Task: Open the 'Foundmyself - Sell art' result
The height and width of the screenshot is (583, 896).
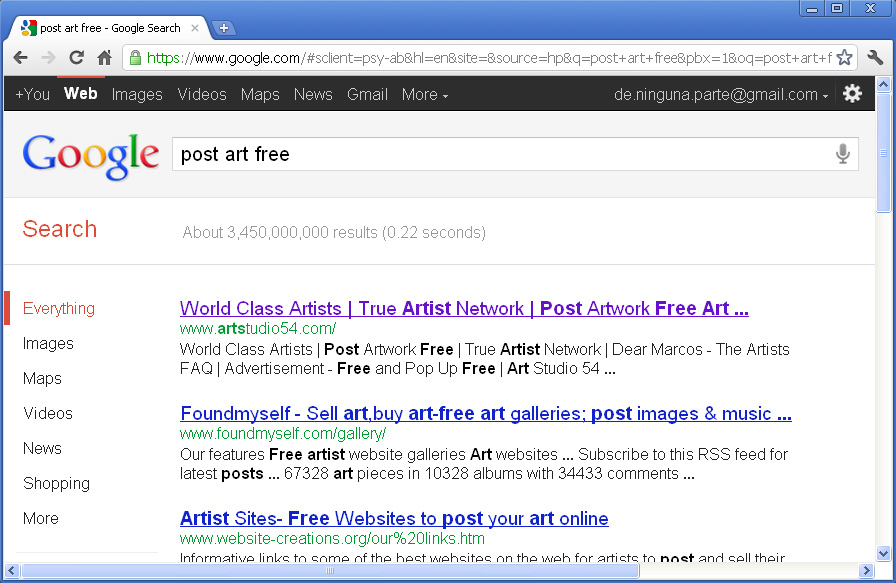Action: (x=486, y=414)
